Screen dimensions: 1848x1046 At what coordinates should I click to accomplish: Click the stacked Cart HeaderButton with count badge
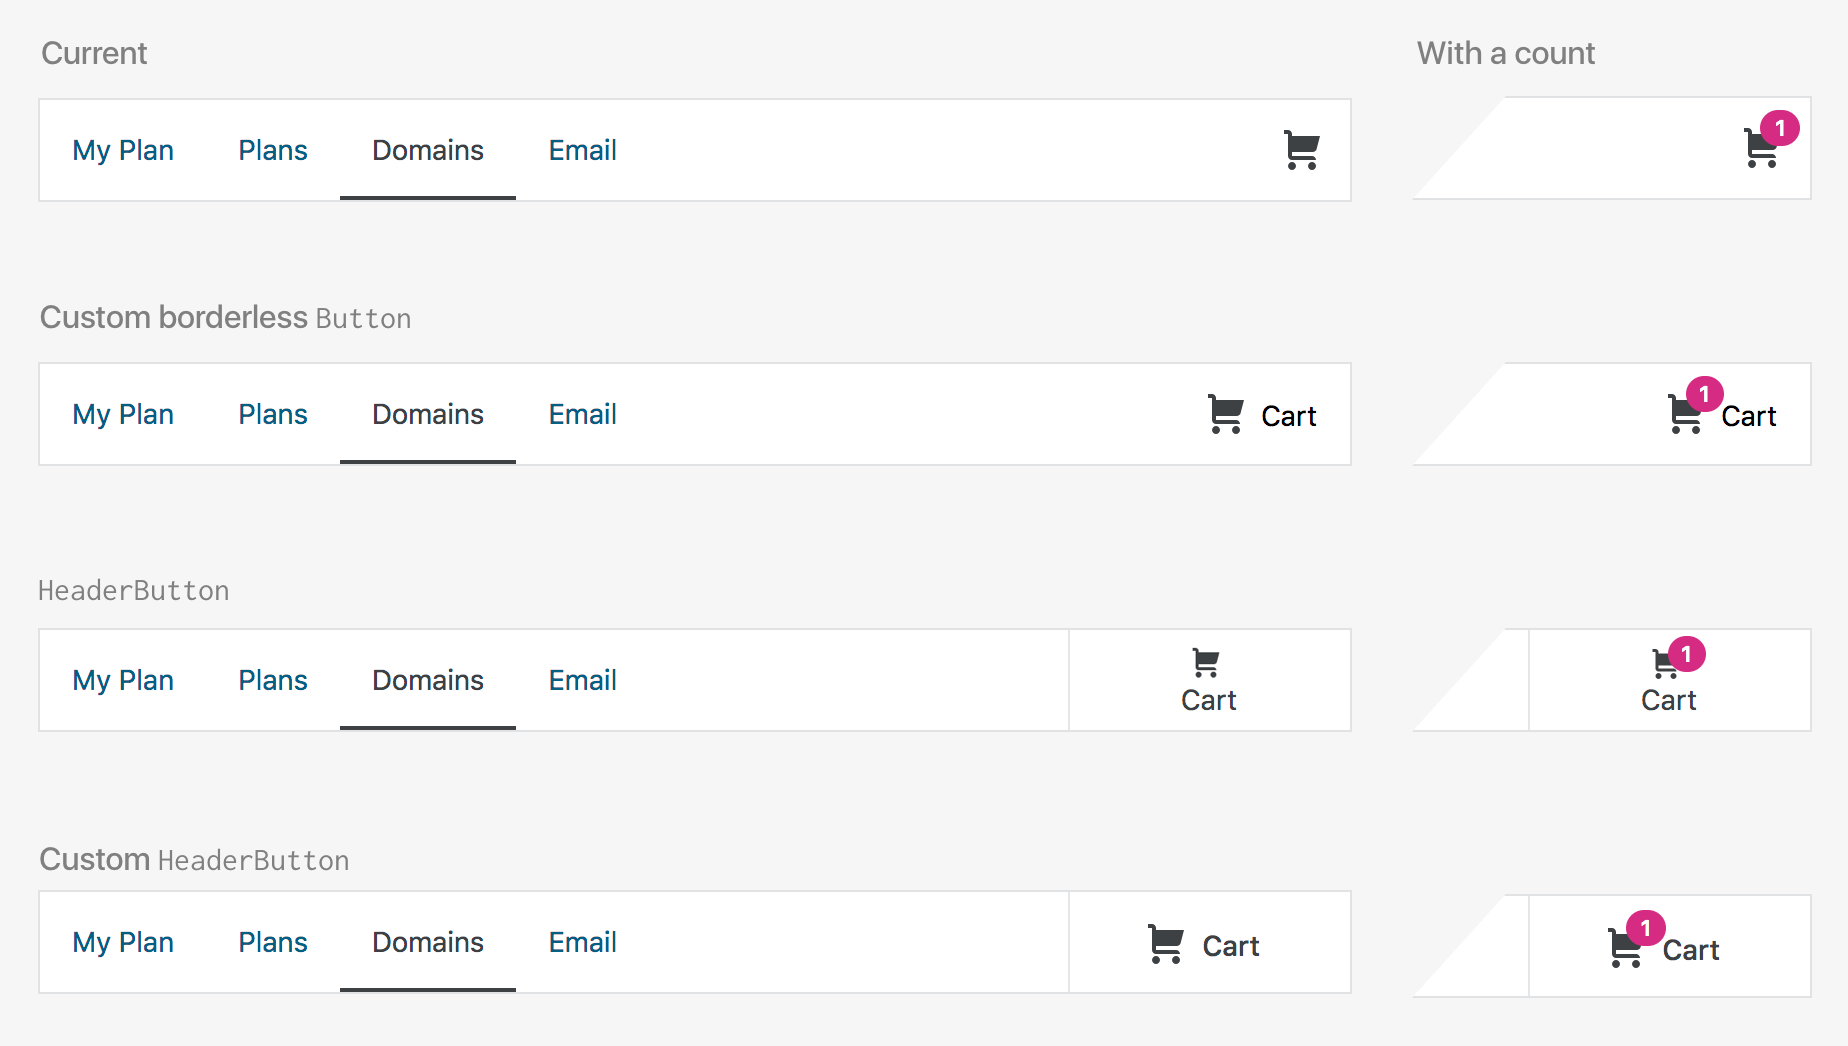pyautogui.click(x=1669, y=680)
